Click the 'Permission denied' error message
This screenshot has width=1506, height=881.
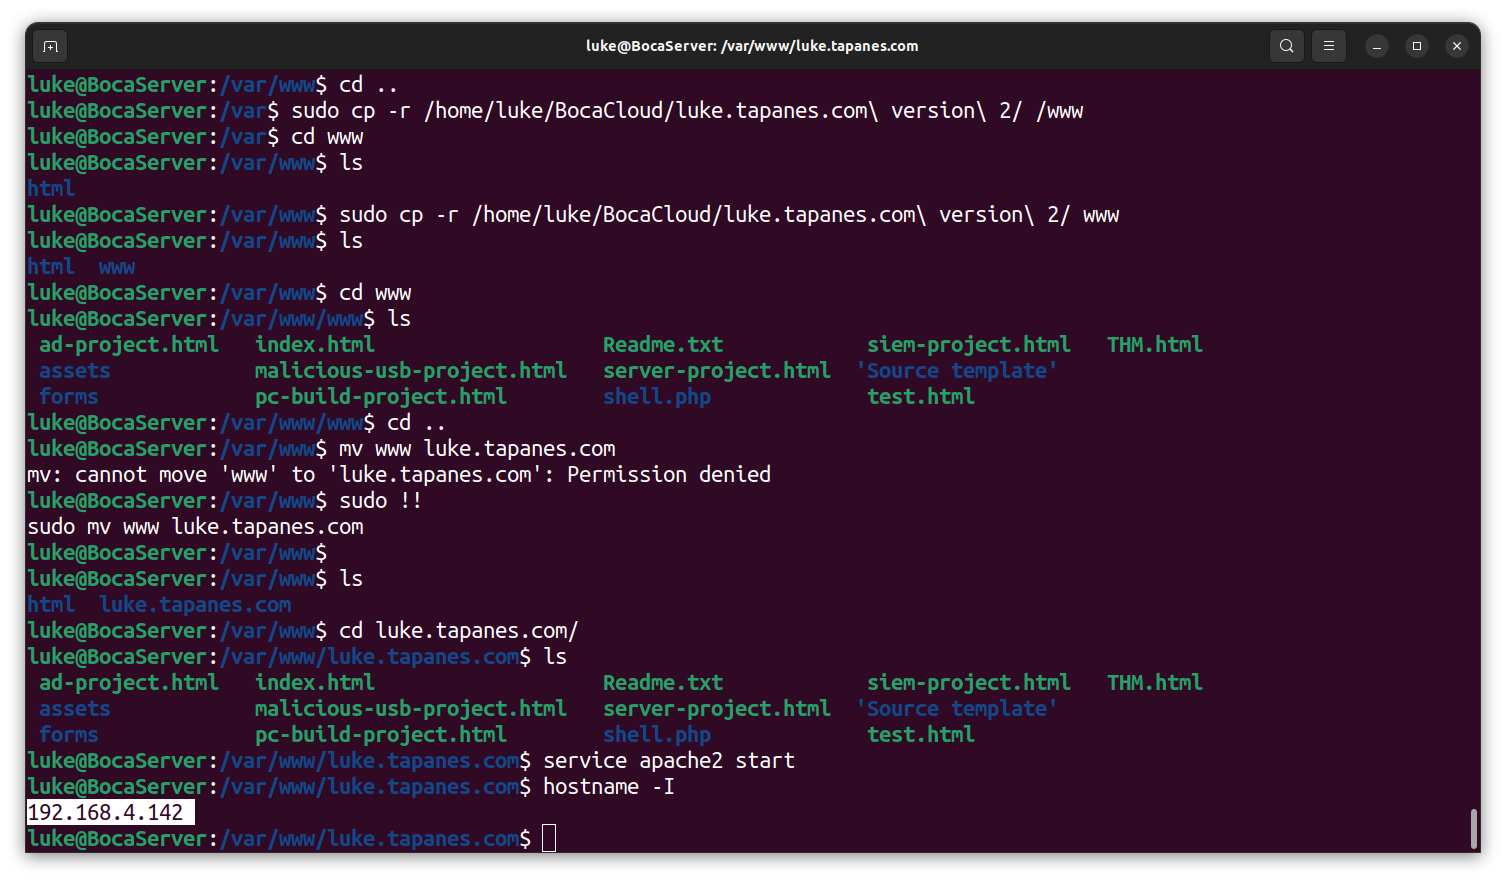668,474
